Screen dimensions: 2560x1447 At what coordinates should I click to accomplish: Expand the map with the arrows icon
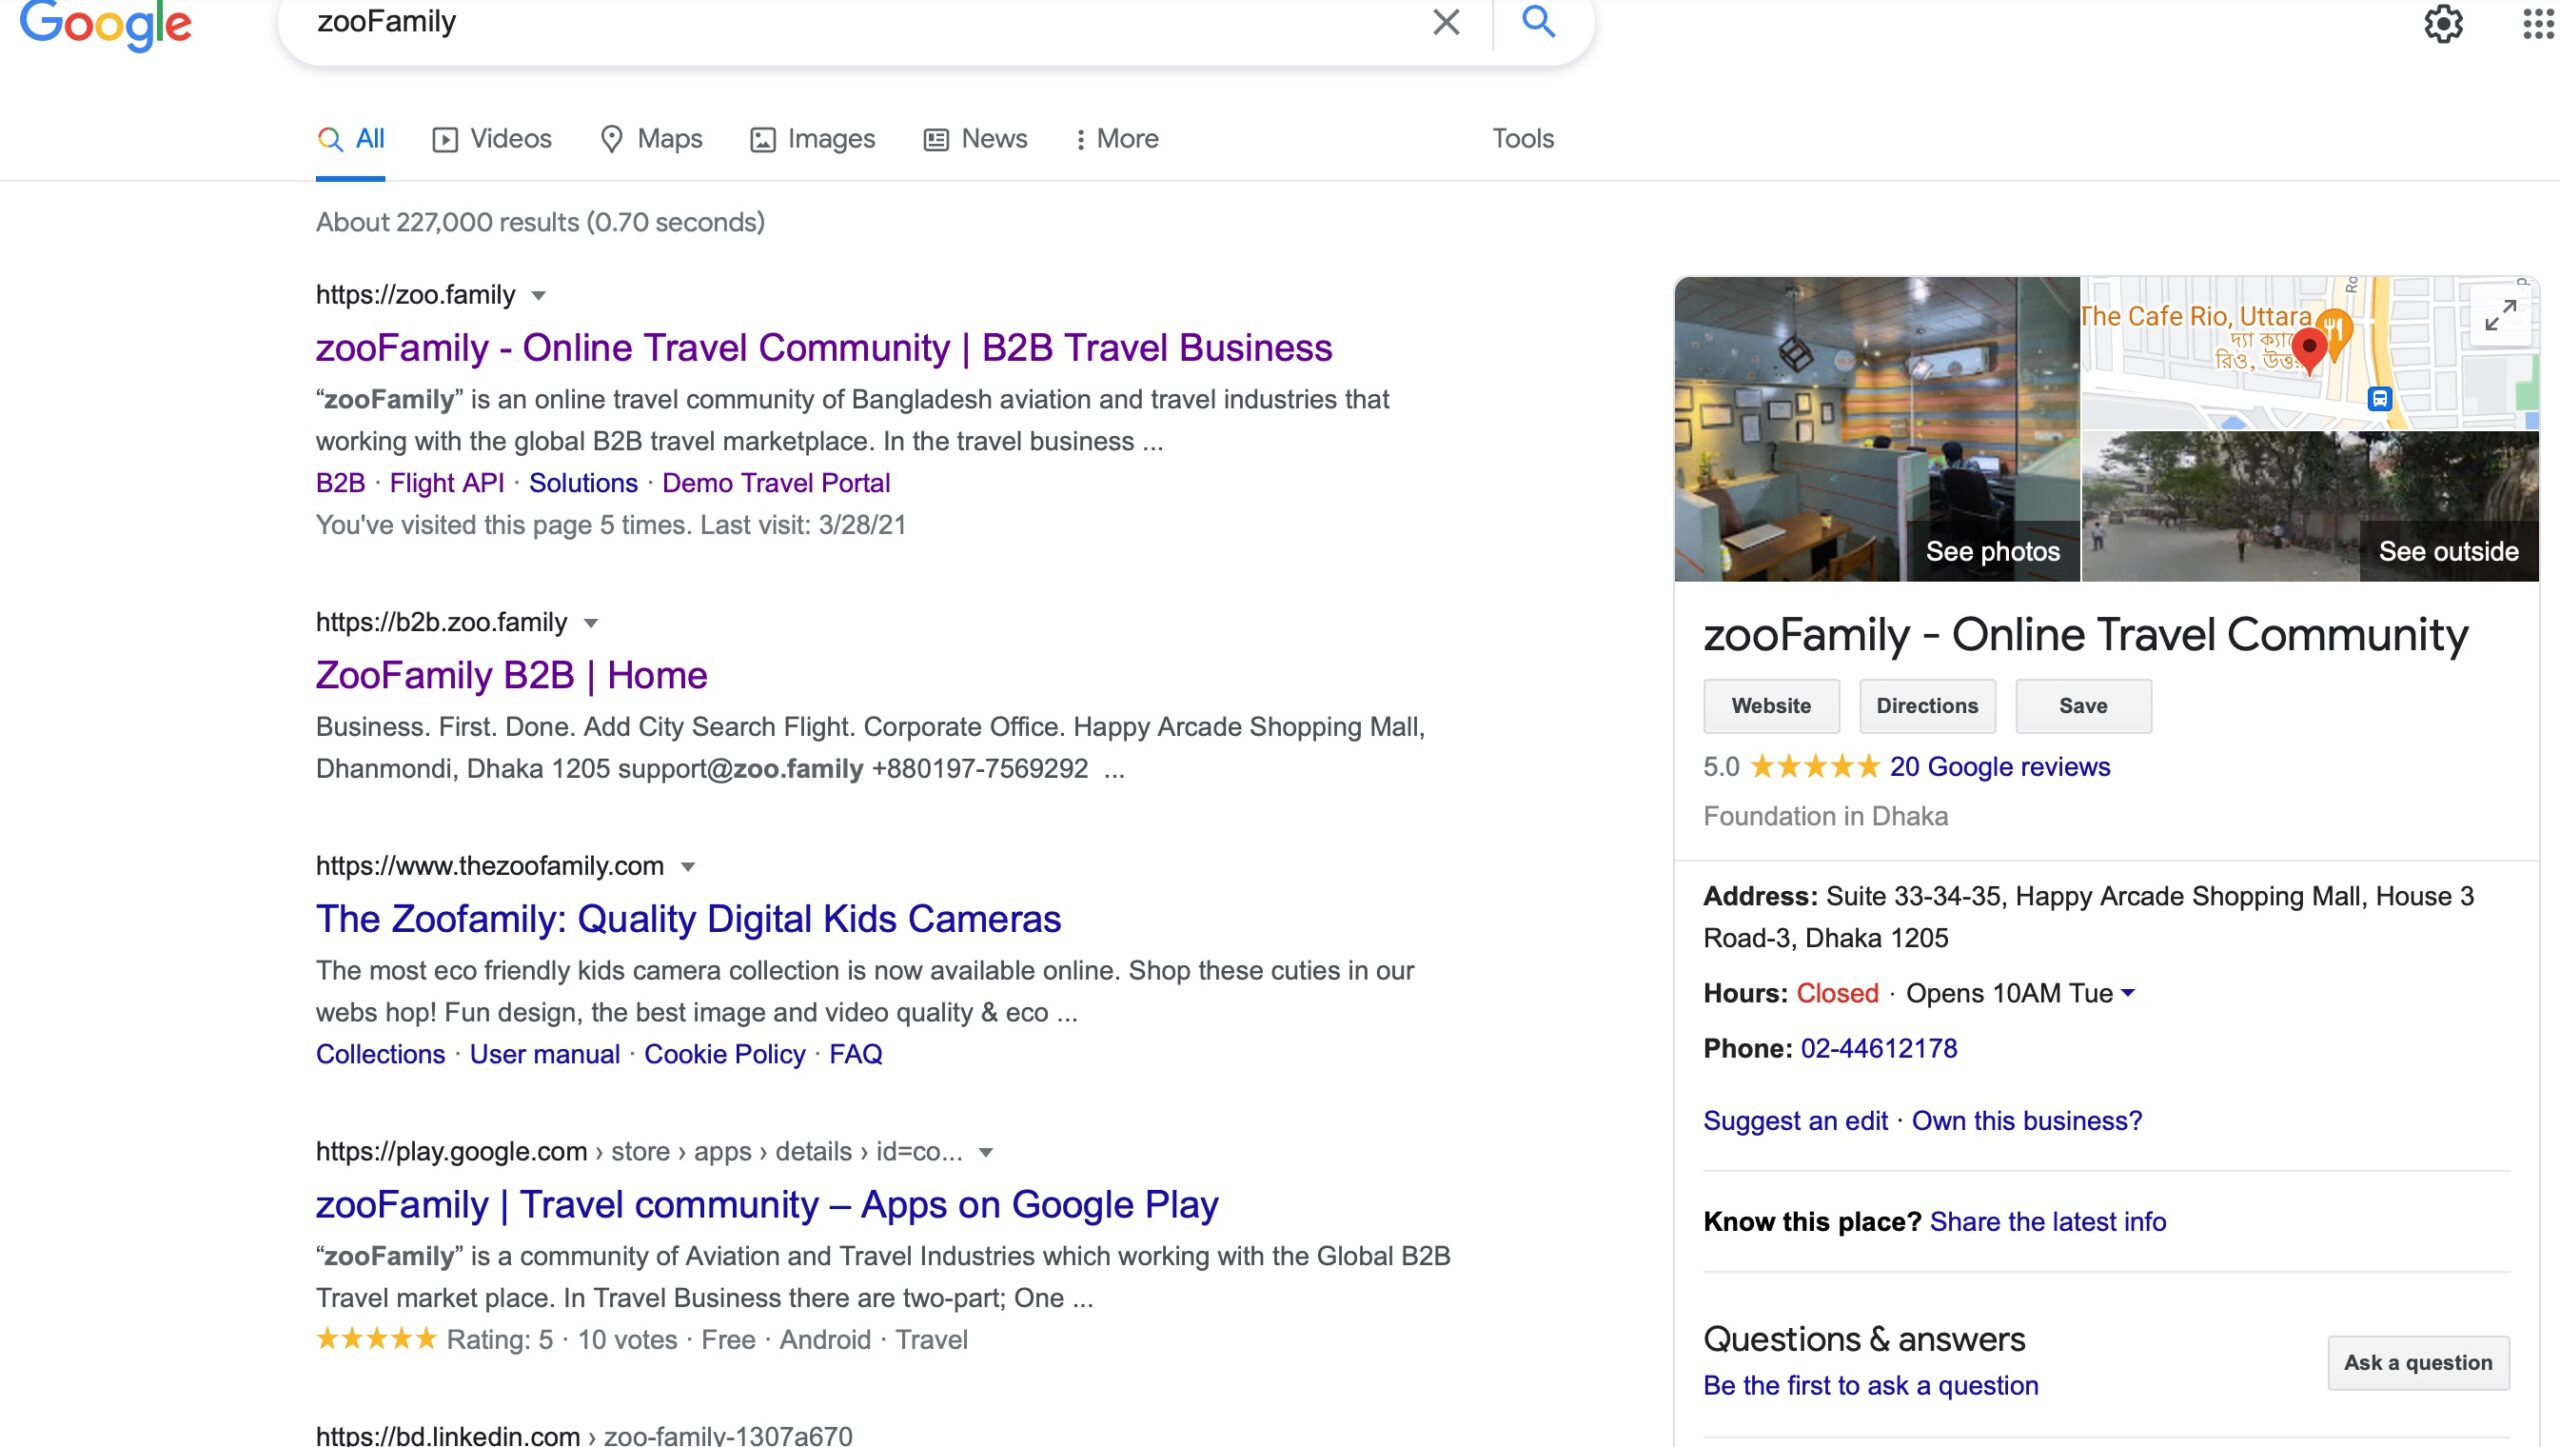click(x=2500, y=315)
